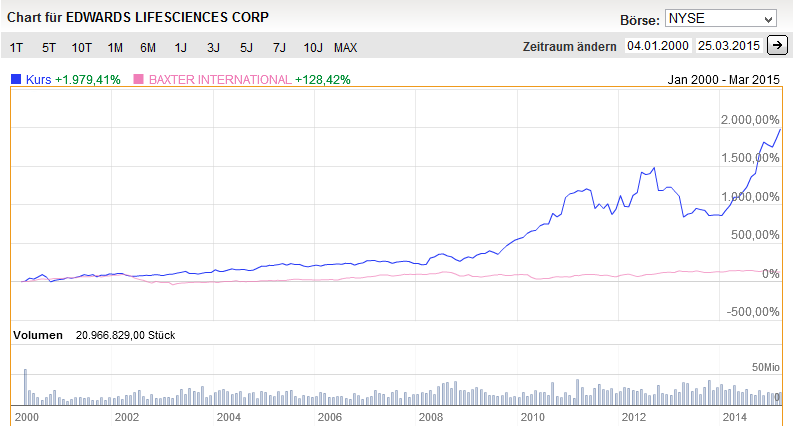Select the 1T time range

pos(16,47)
